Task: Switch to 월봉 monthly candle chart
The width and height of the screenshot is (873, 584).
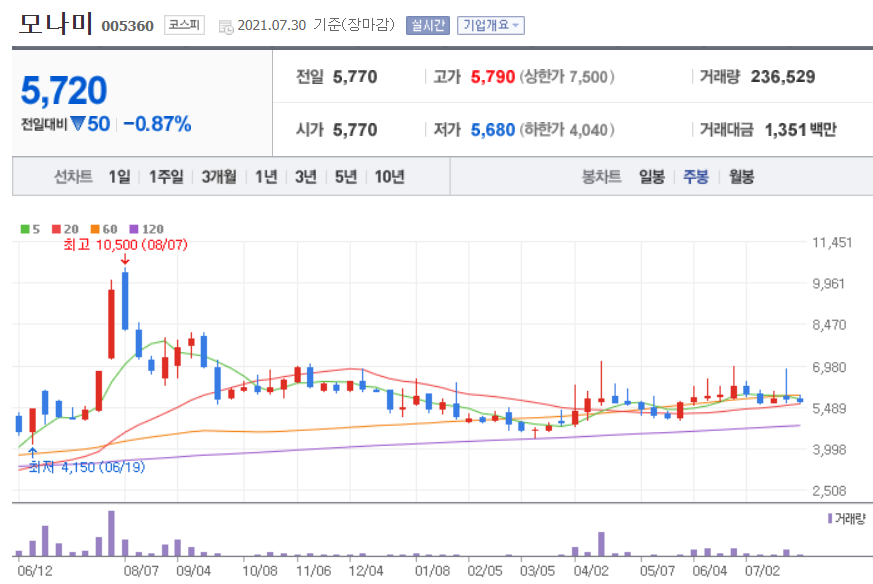Action: pyautogui.click(x=742, y=177)
